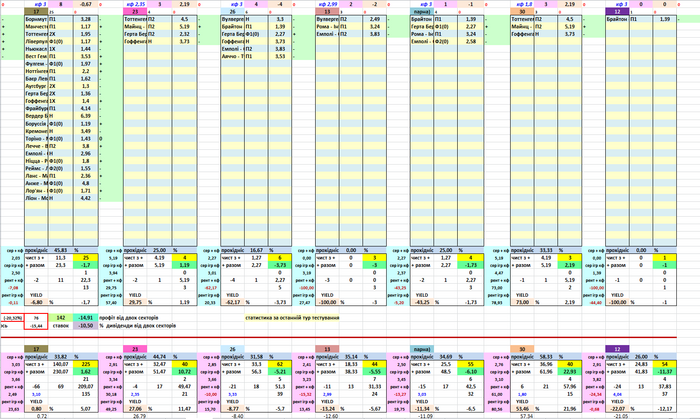Click the 4,42 odds cell for Ліон
Screen dimensions: 700x419
point(85,198)
